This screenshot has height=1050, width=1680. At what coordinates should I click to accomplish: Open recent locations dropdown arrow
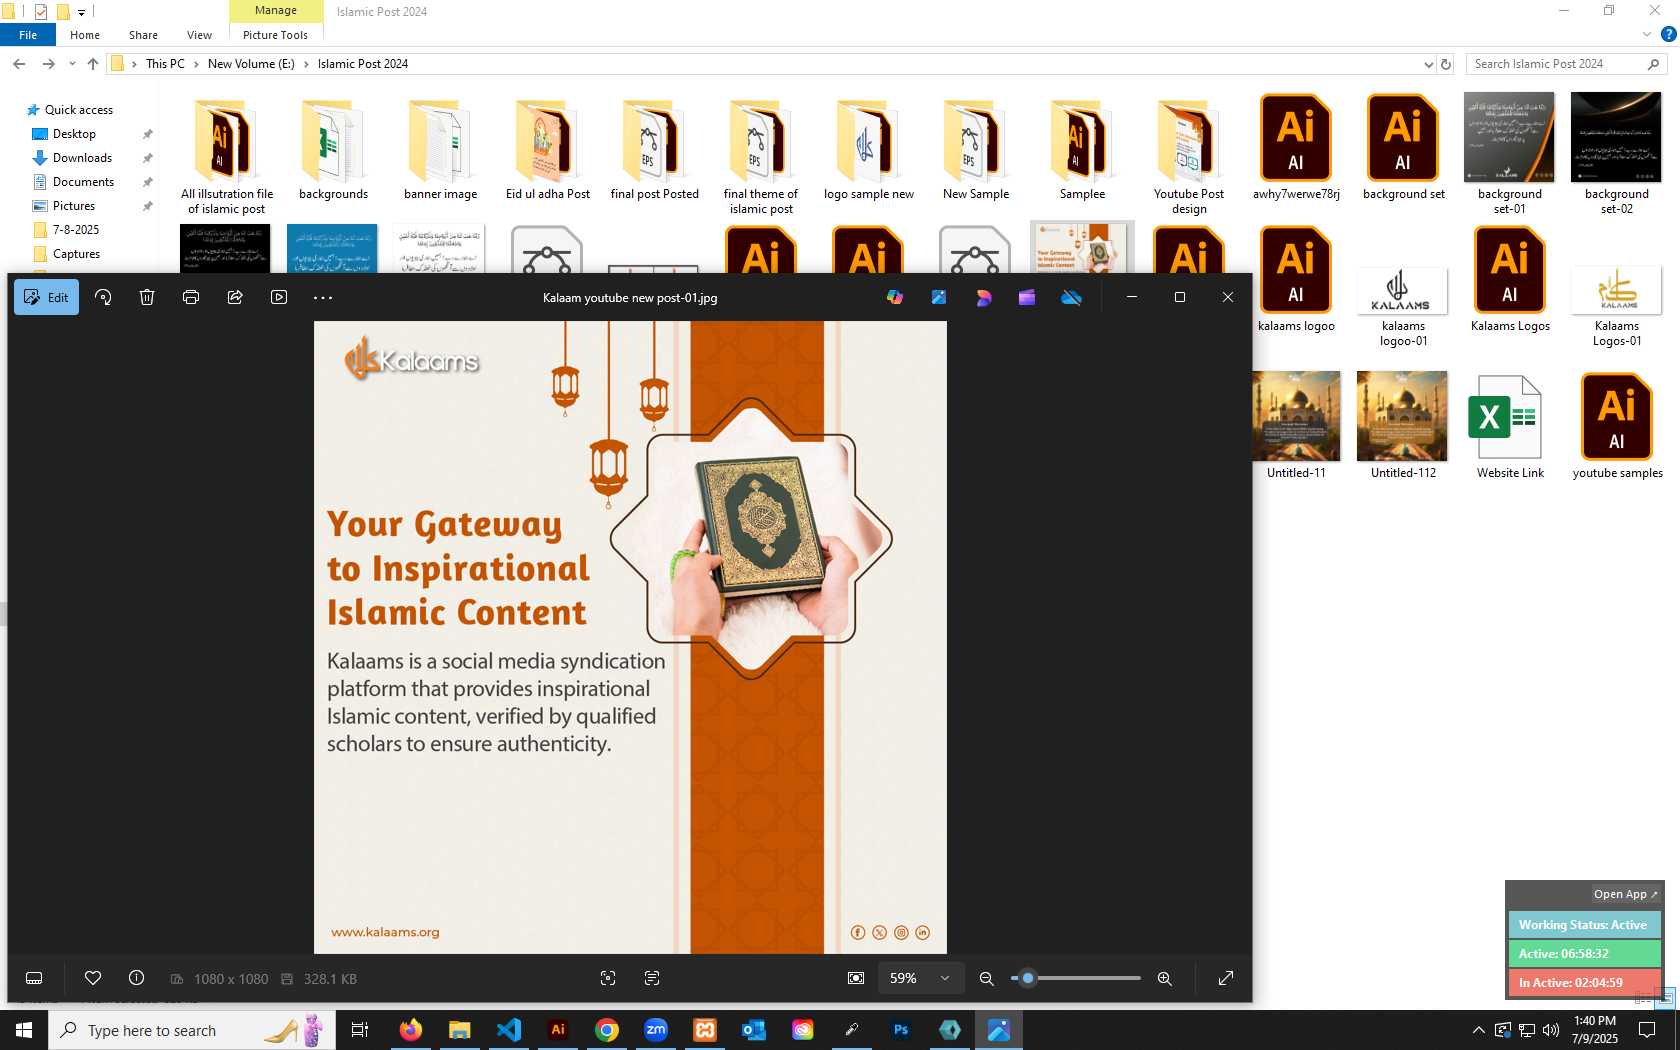coord(72,64)
